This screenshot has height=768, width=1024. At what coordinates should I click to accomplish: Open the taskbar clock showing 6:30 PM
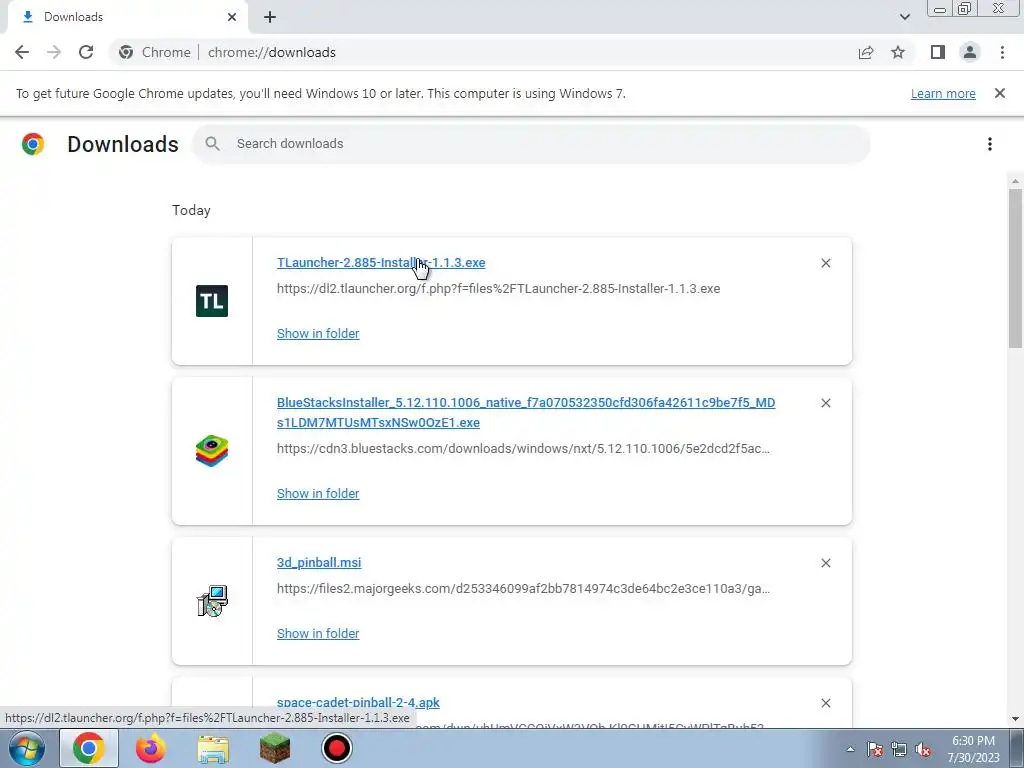tap(973, 749)
